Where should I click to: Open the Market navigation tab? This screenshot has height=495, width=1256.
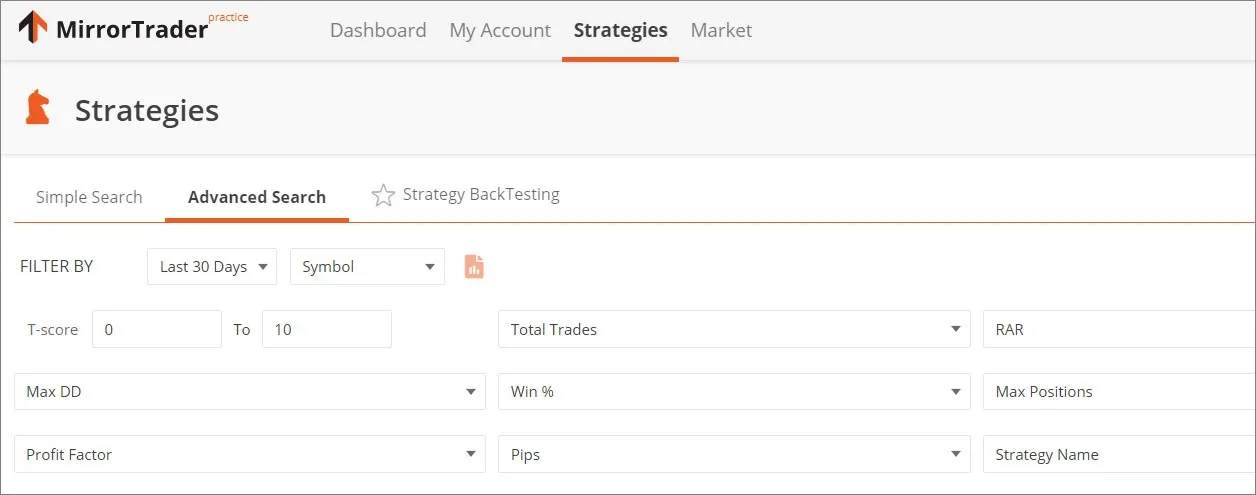click(721, 31)
